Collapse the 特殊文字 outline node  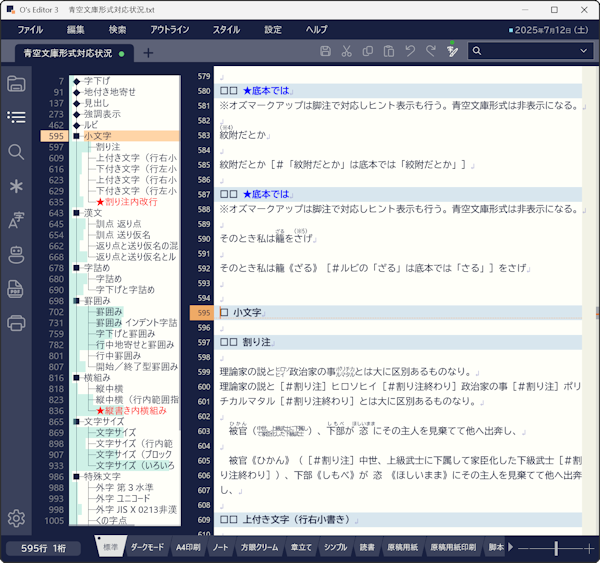77,477
